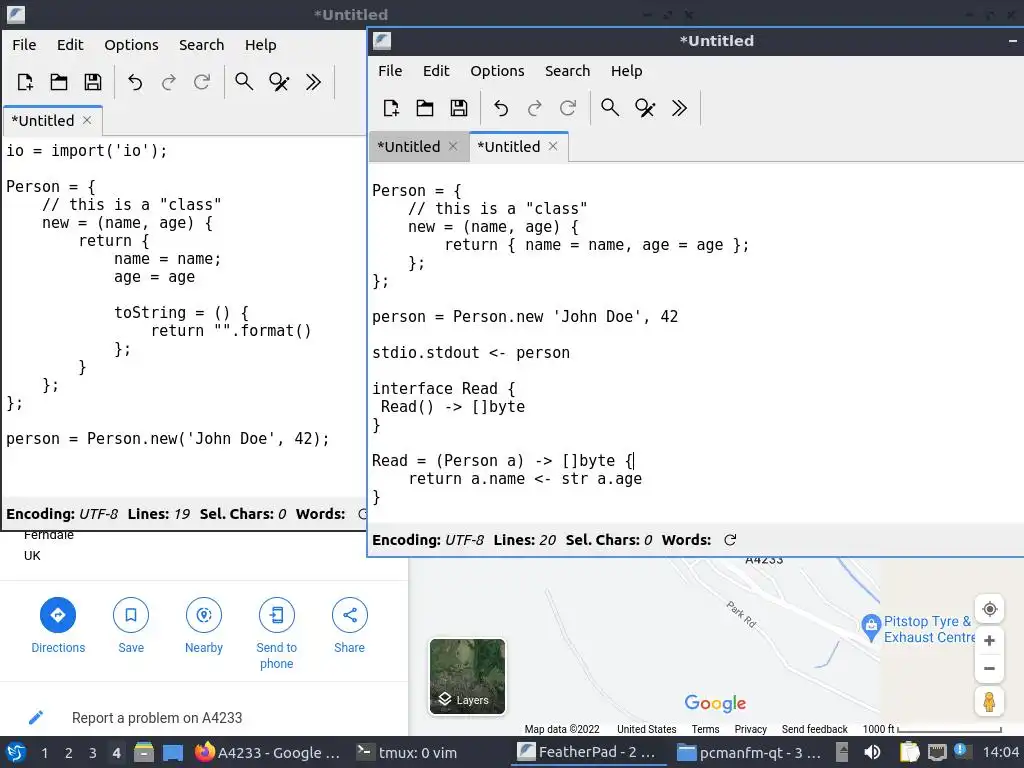Open File menu in back FeatherPad window
Image resolution: width=1024 pixels, height=768 pixels.
point(24,44)
